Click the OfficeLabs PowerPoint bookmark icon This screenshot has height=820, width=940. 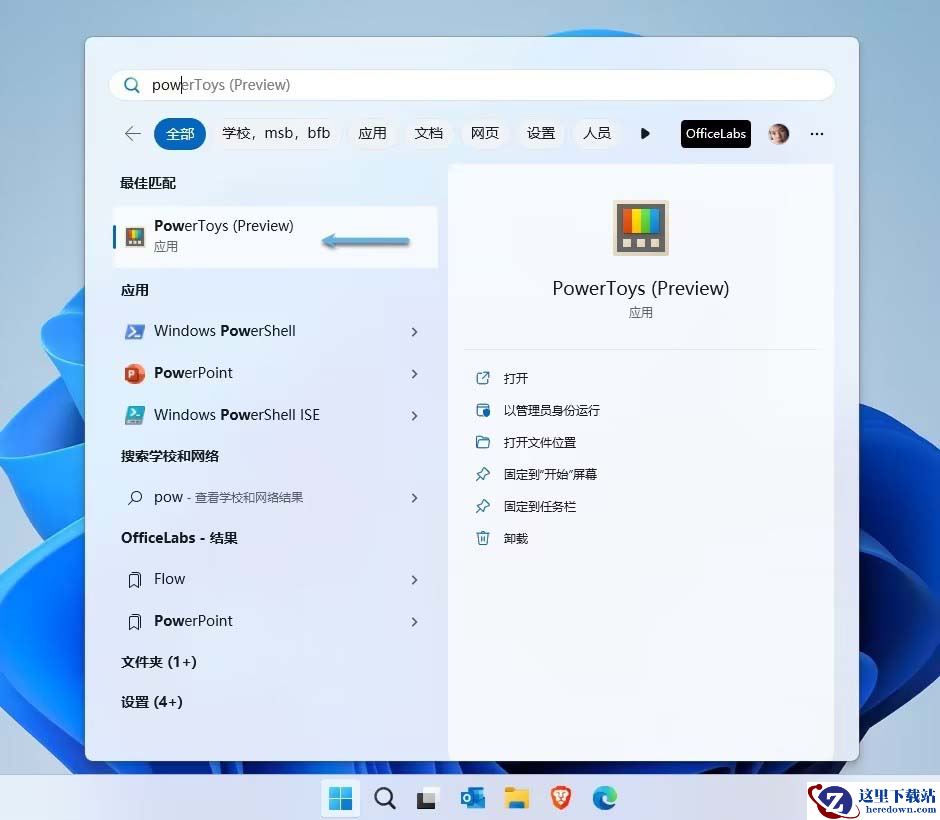point(135,622)
